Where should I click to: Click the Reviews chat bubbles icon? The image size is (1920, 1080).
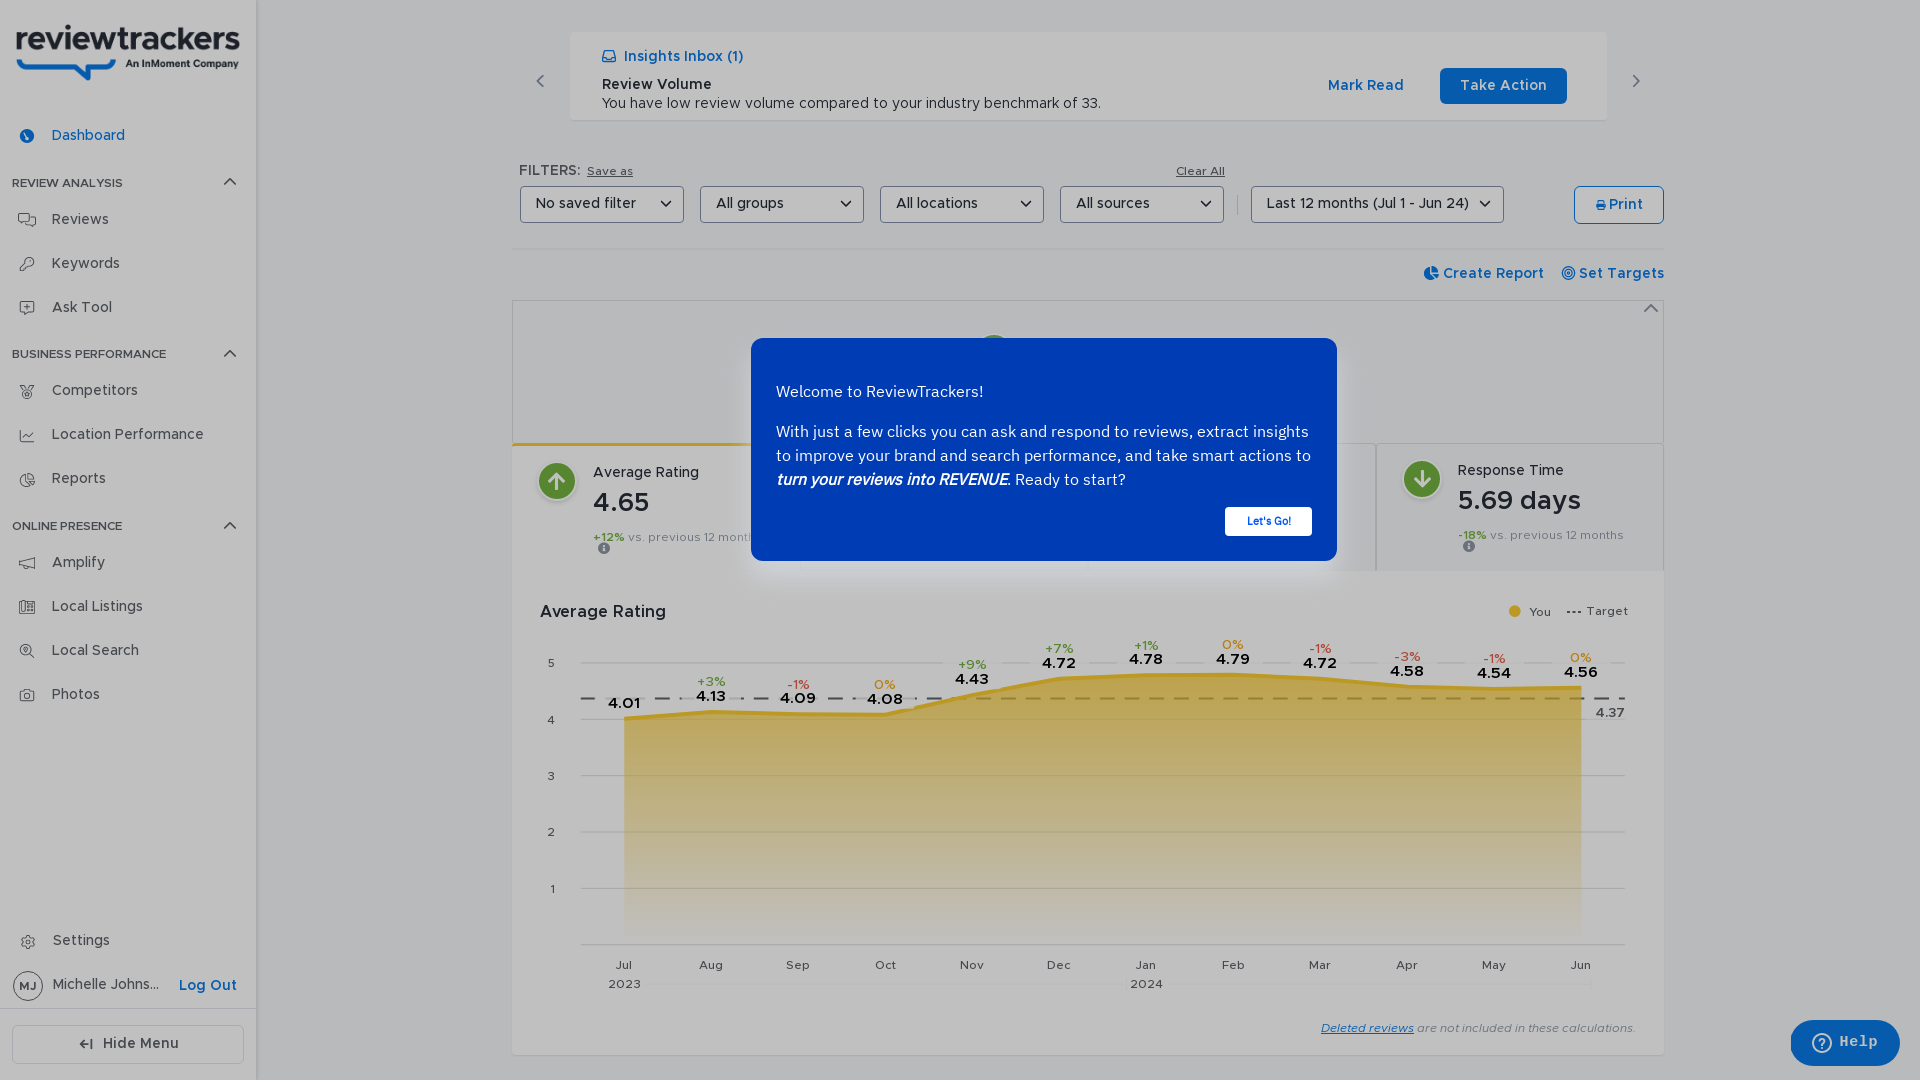[x=27, y=220]
